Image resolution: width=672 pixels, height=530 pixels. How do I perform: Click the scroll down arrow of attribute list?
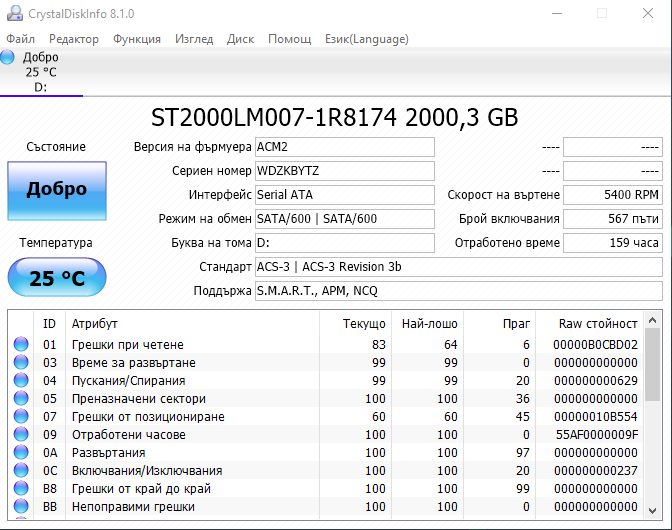tap(652, 510)
